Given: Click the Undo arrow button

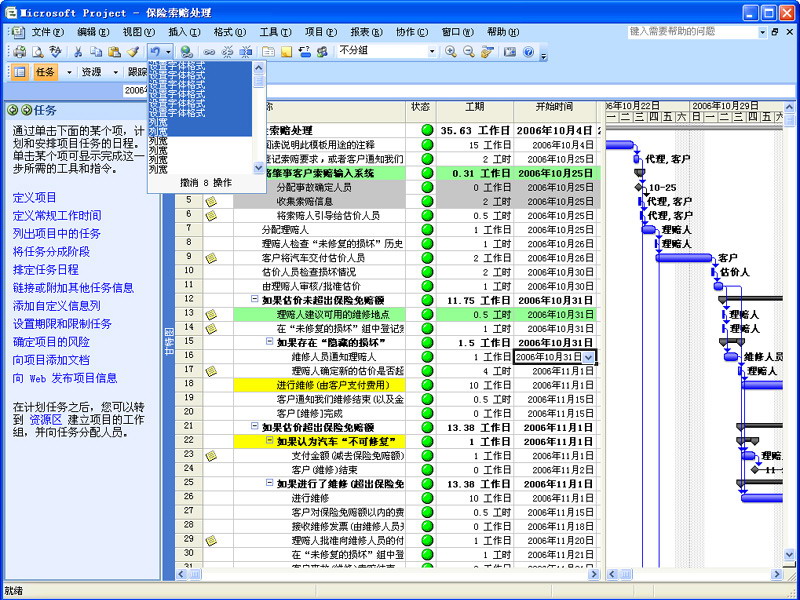Looking at the screenshot, I should 155,52.
